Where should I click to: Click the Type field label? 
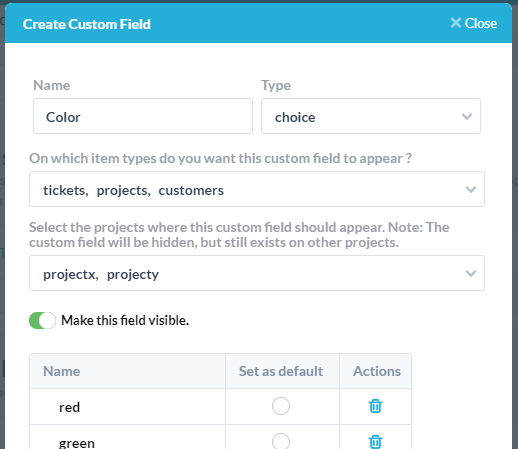point(276,85)
